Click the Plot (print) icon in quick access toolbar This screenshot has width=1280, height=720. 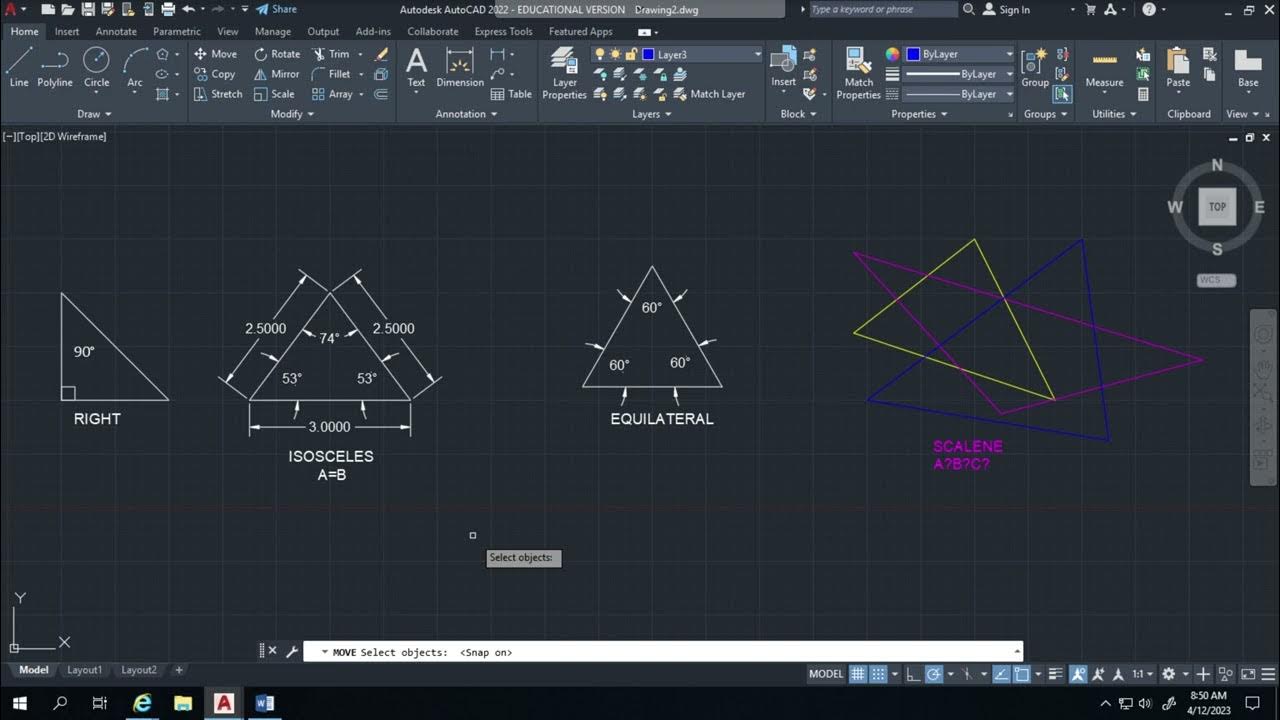[x=167, y=9]
